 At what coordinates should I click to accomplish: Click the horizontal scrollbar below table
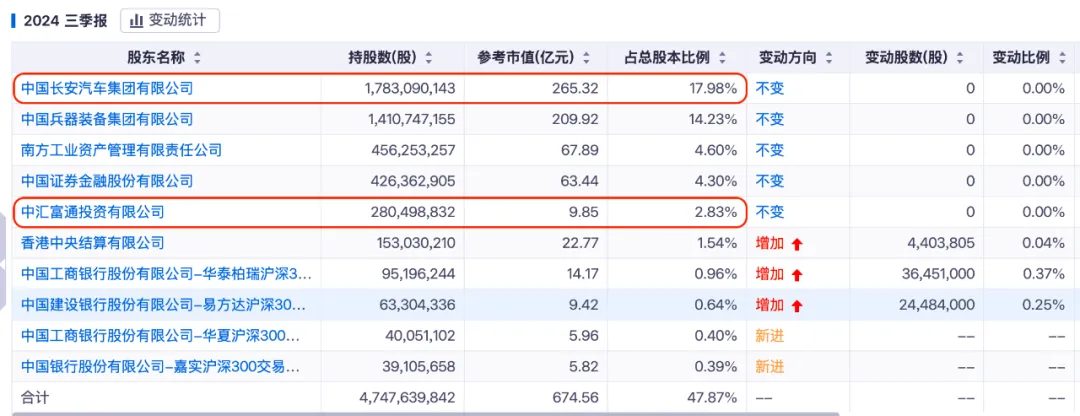click(x=427, y=413)
